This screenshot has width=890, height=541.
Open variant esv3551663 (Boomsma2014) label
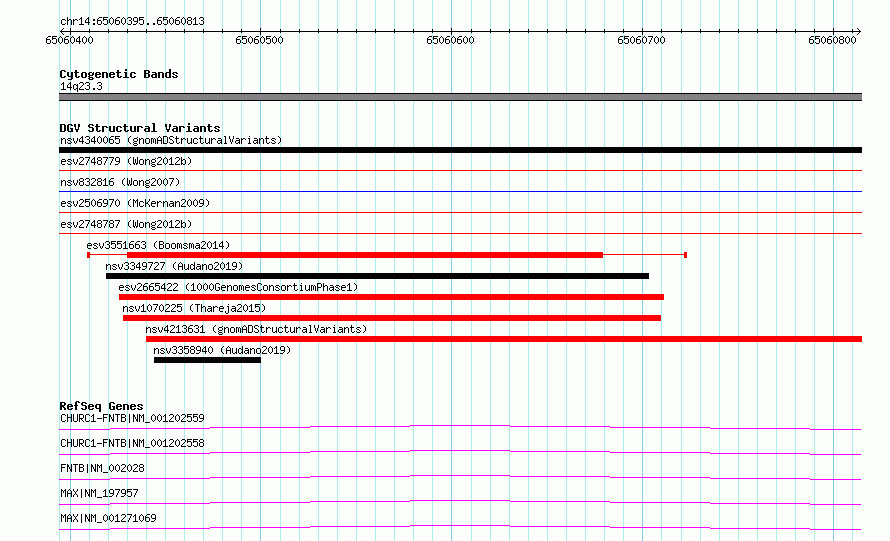pos(158,245)
